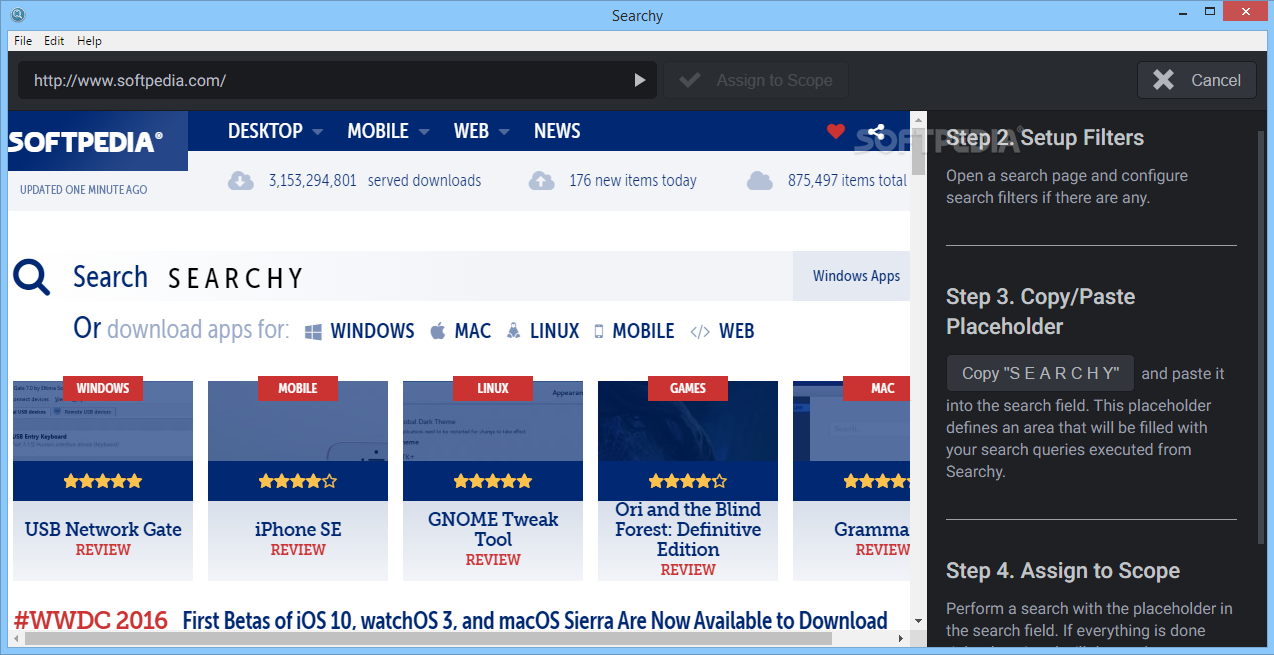Click the new items upload cloud icon
The height and width of the screenshot is (655, 1274).
[x=541, y=181]
